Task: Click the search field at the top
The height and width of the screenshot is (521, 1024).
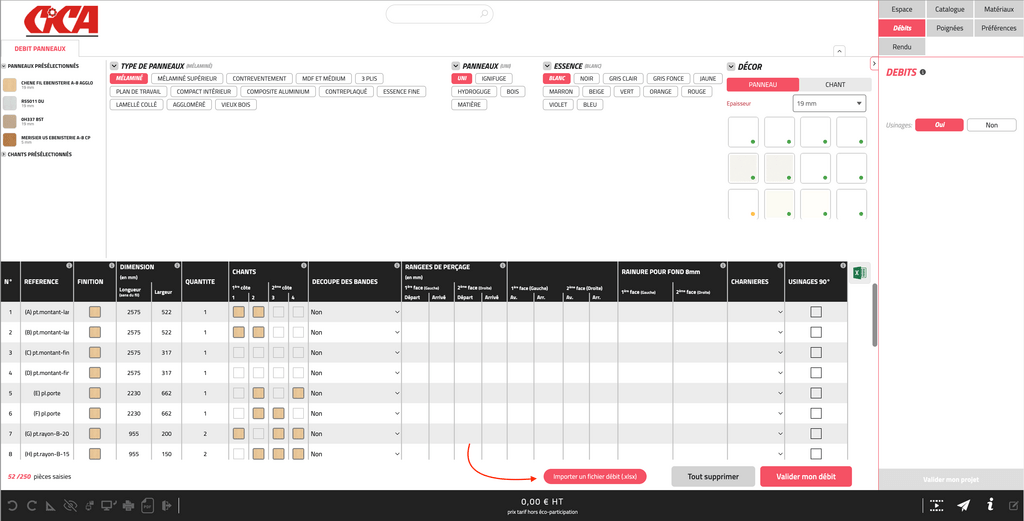Action: 439,14
